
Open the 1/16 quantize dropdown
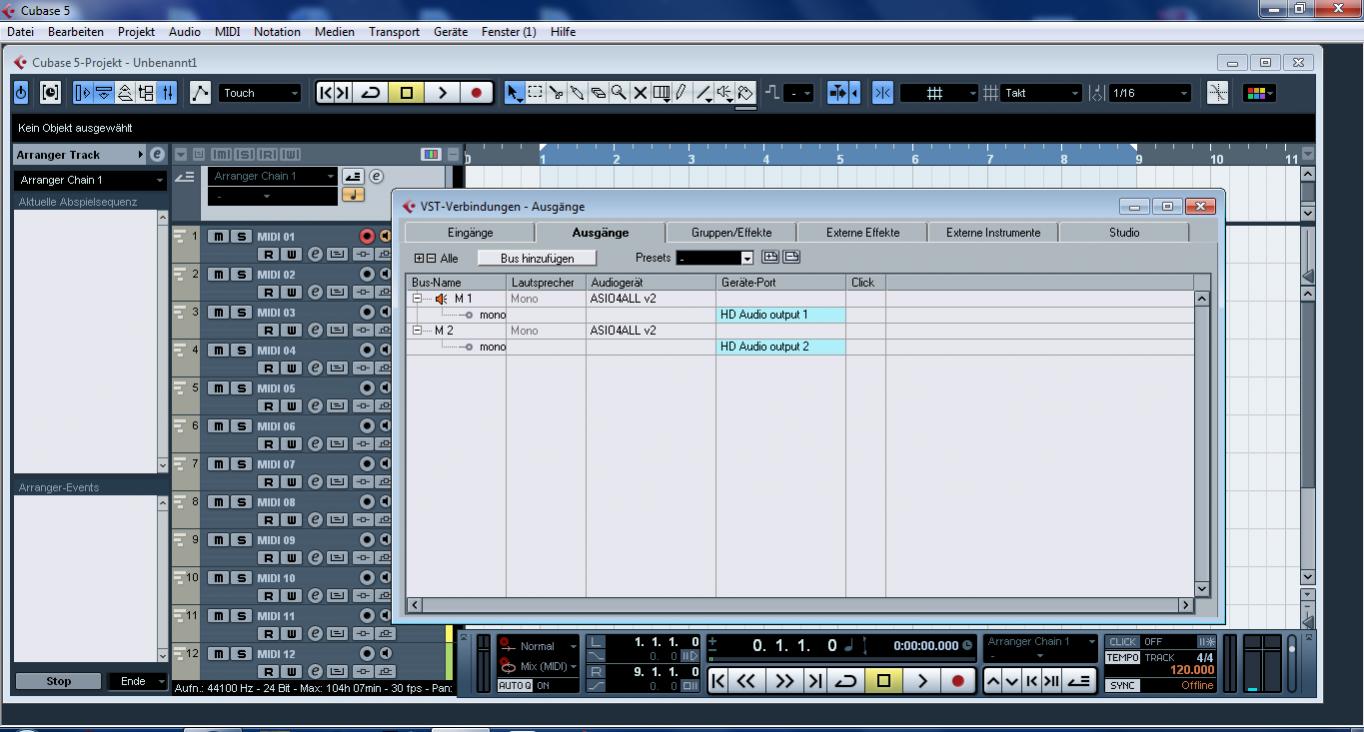1150,93
